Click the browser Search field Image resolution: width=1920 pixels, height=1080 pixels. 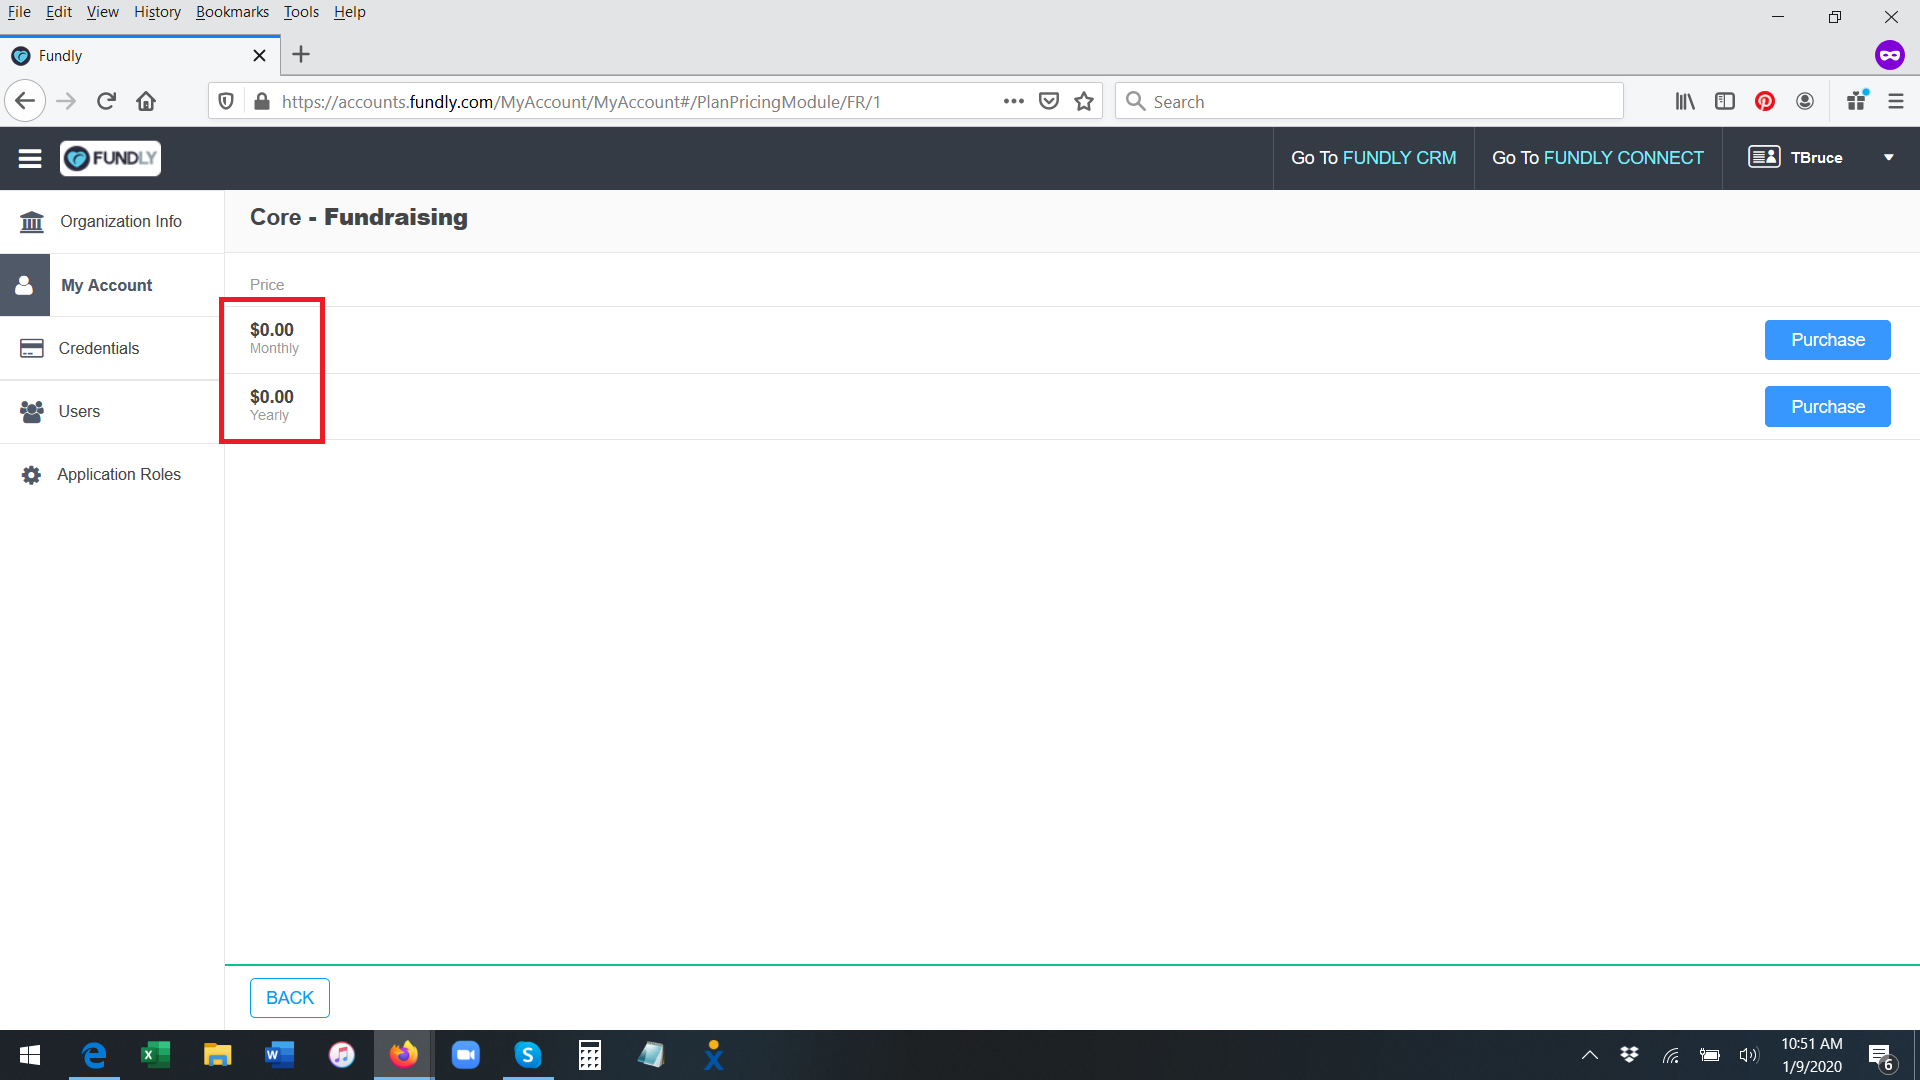pyautogui.click(x=1369, y=101)
